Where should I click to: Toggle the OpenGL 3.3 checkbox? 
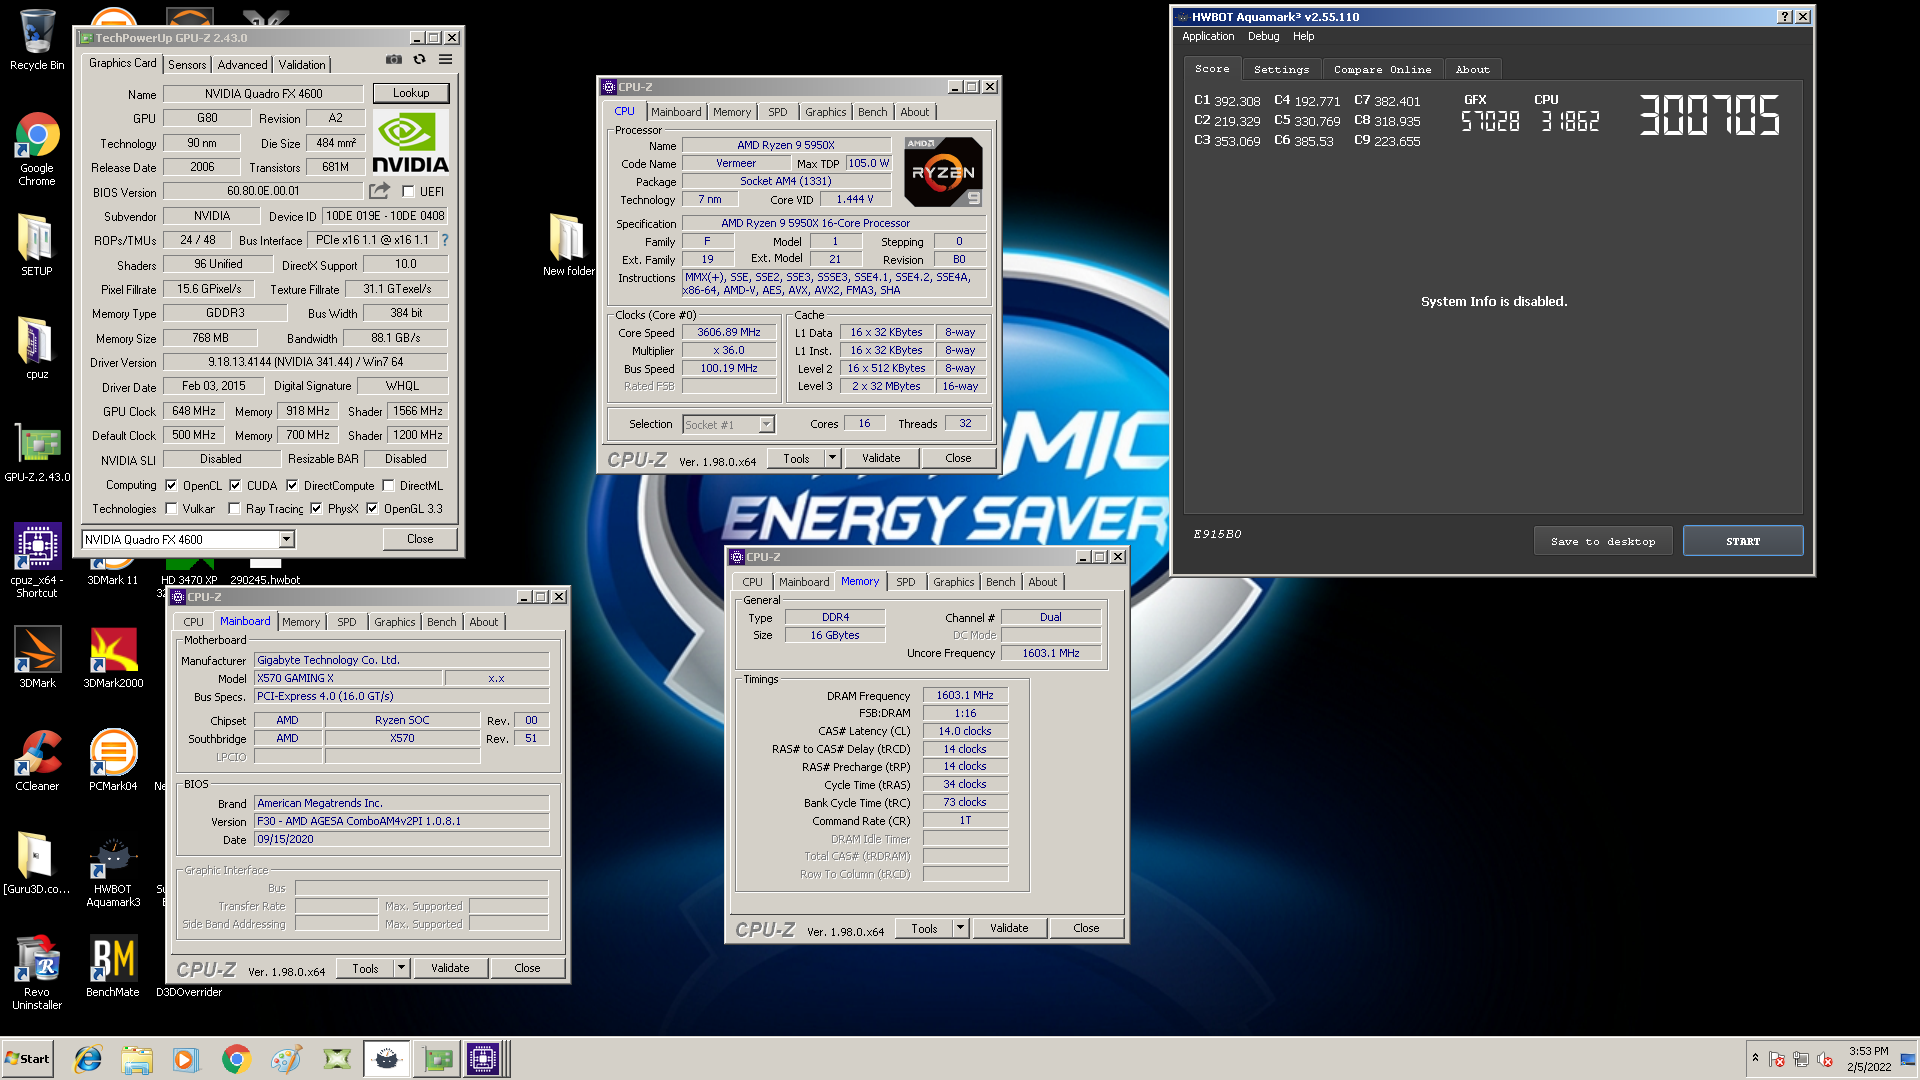coord(372,508)
